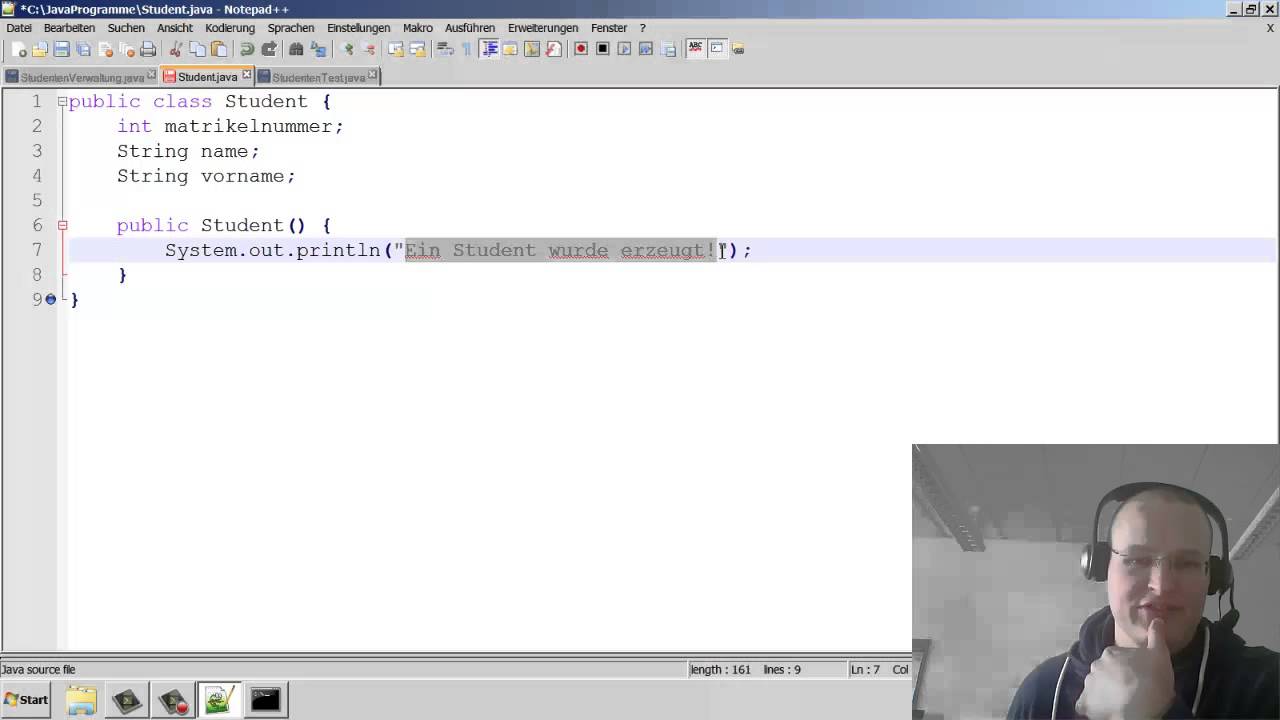The width and height of the screenshot is (1280, 720).
Task: Toggle the Word Wrap toolbar icon
Action: pyautogui.click(x=444, y=49)
